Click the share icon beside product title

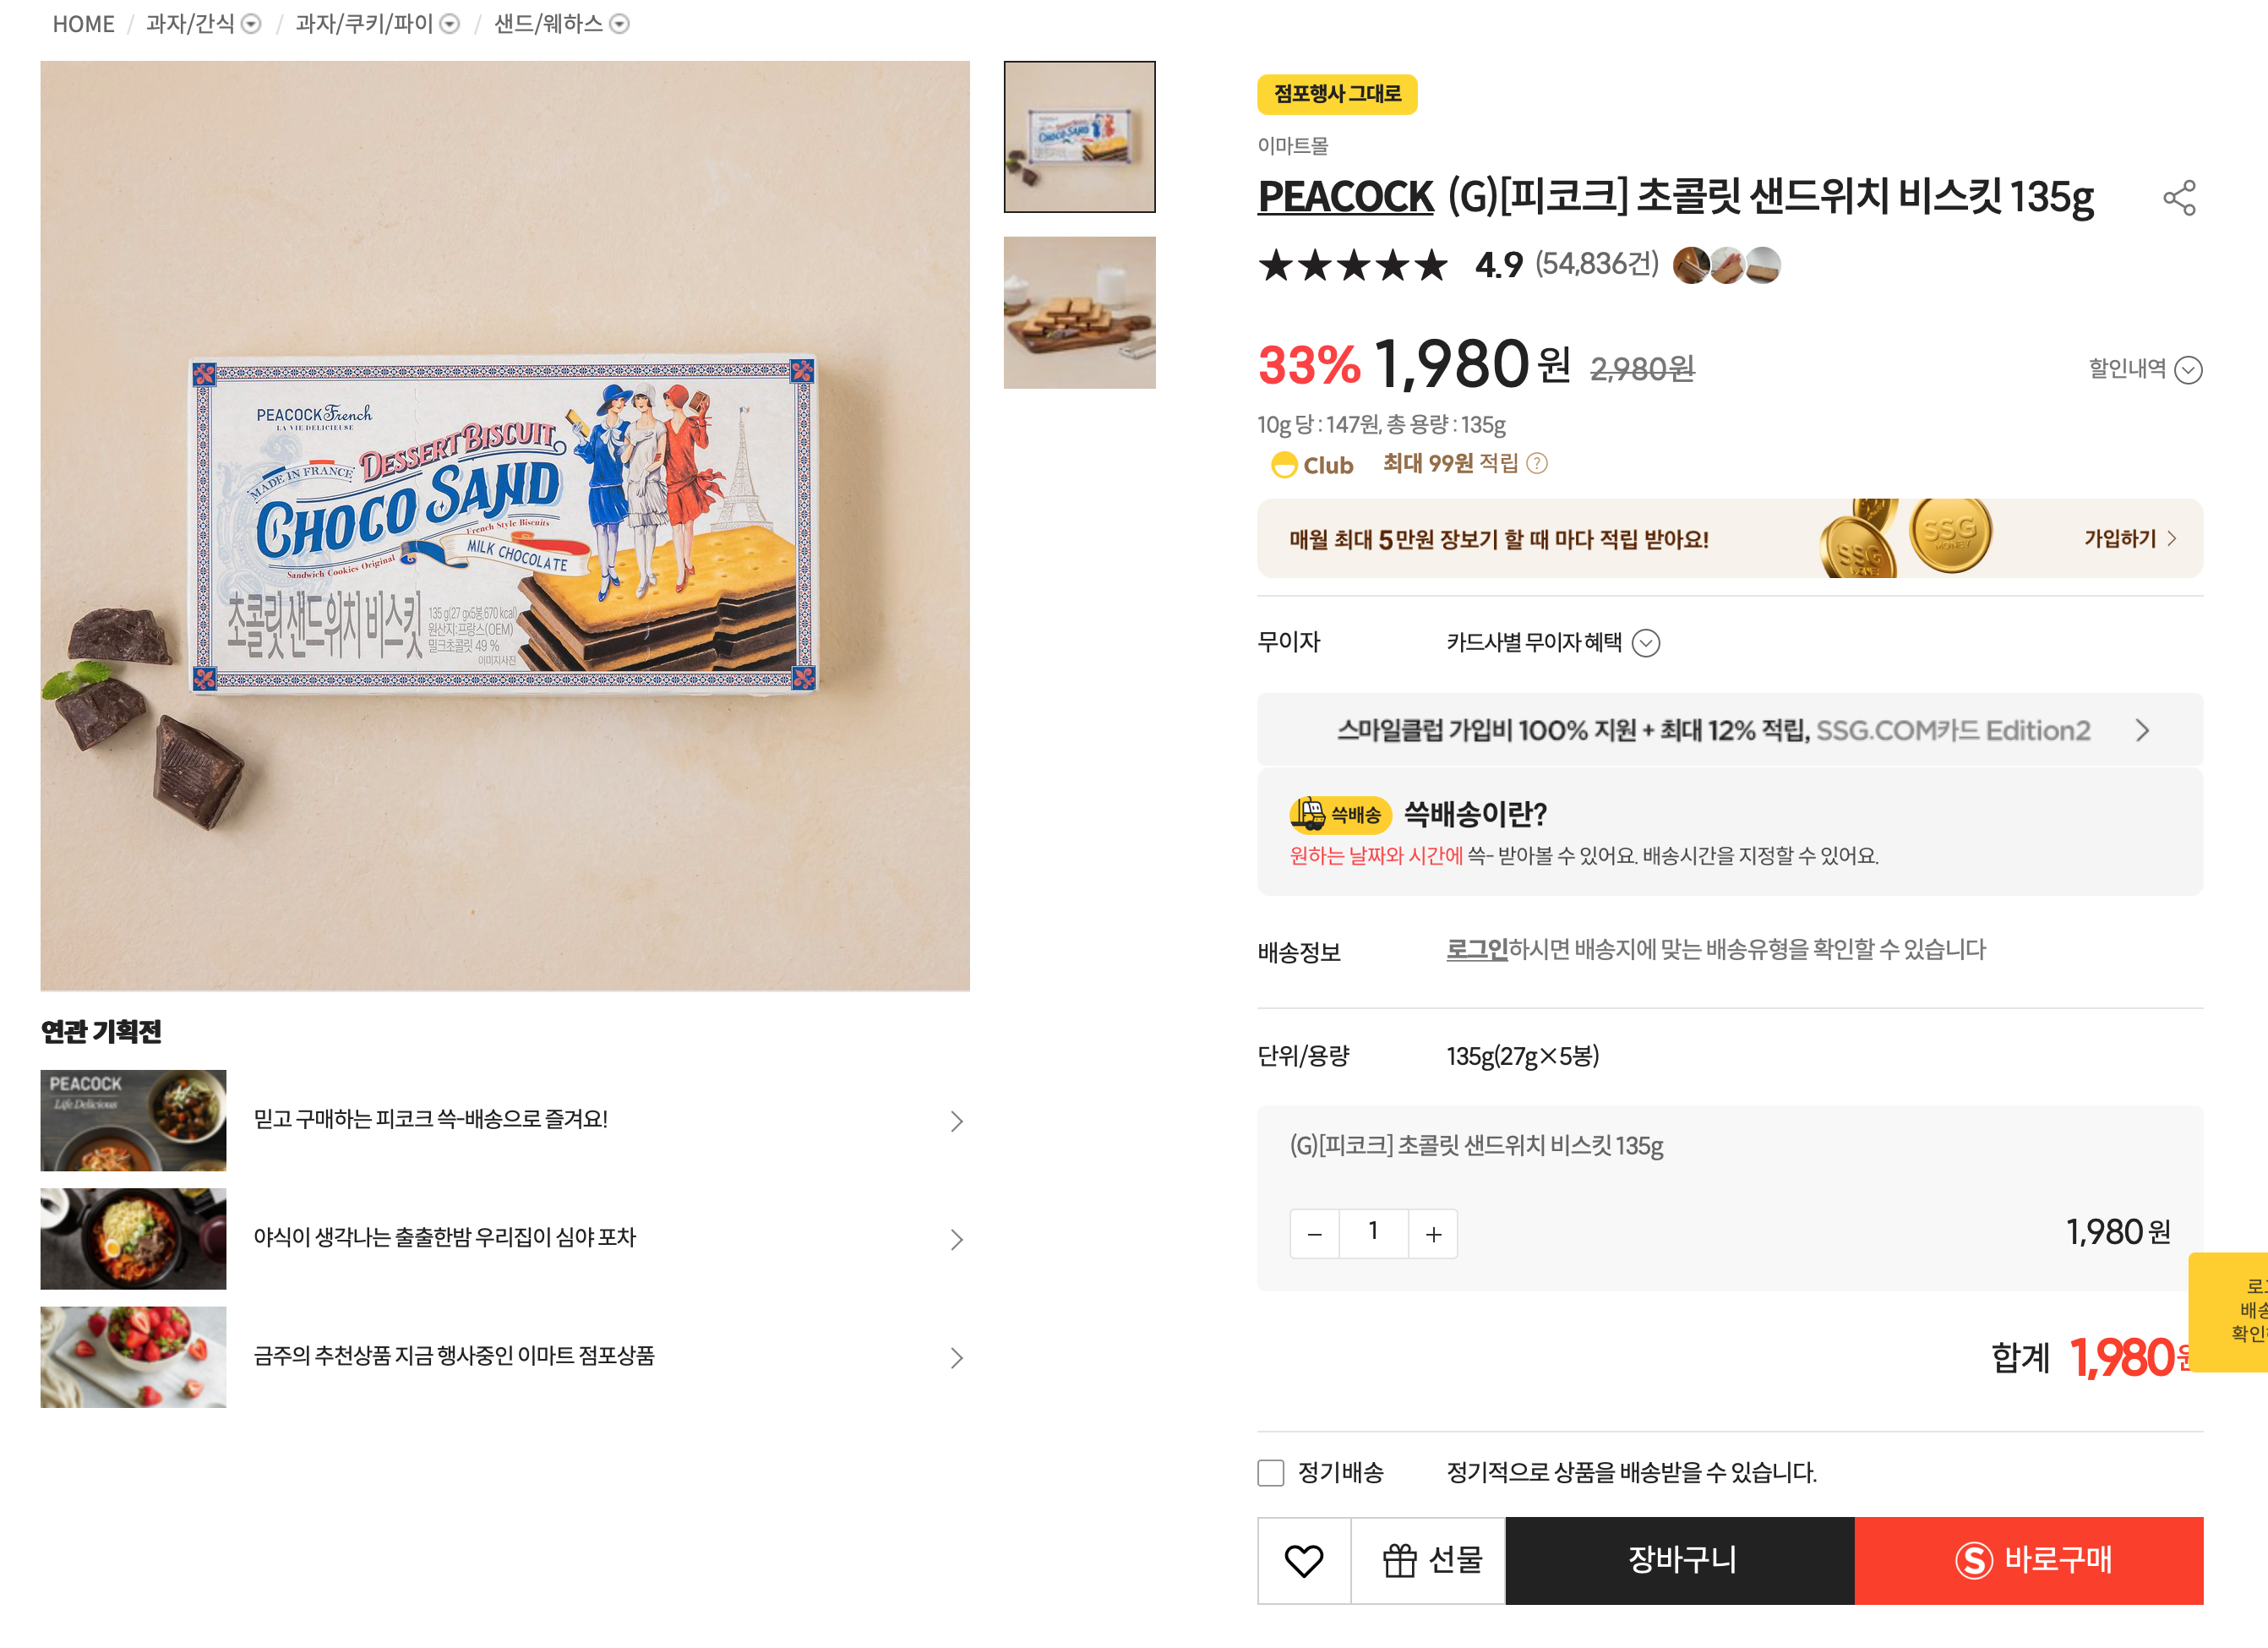2179,198
